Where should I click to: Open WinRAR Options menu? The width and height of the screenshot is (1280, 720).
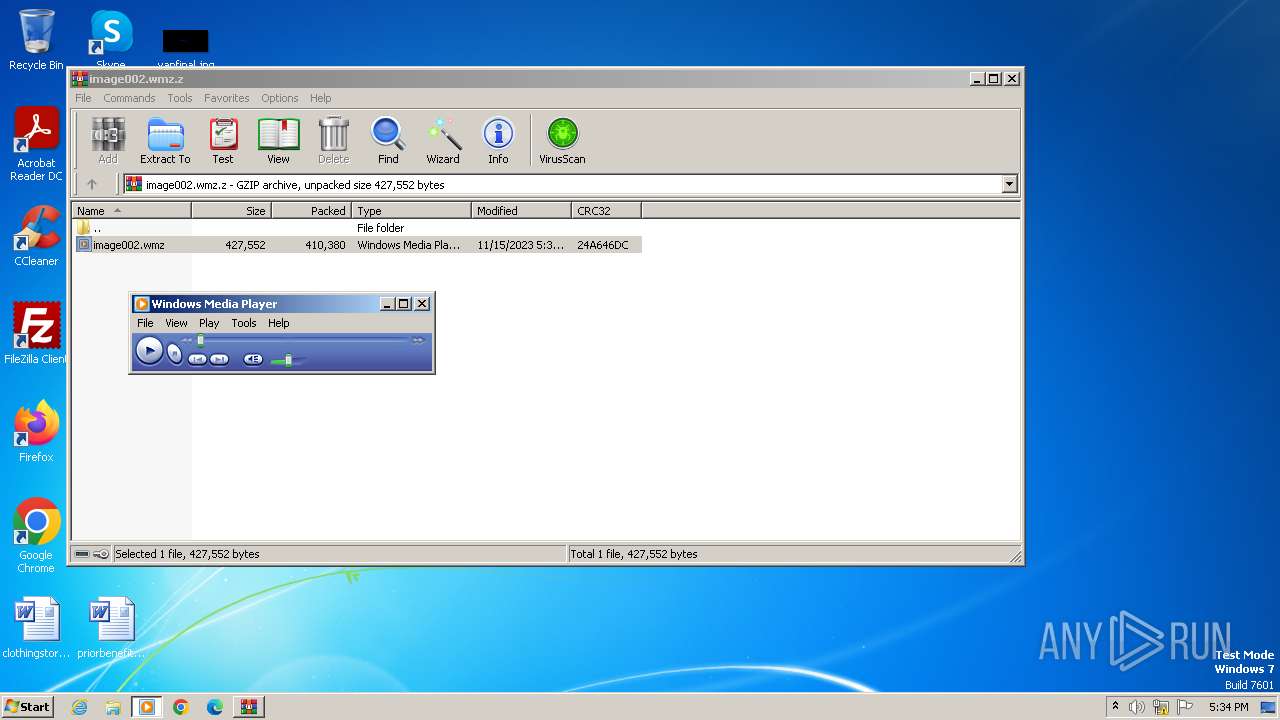(280, 98)
